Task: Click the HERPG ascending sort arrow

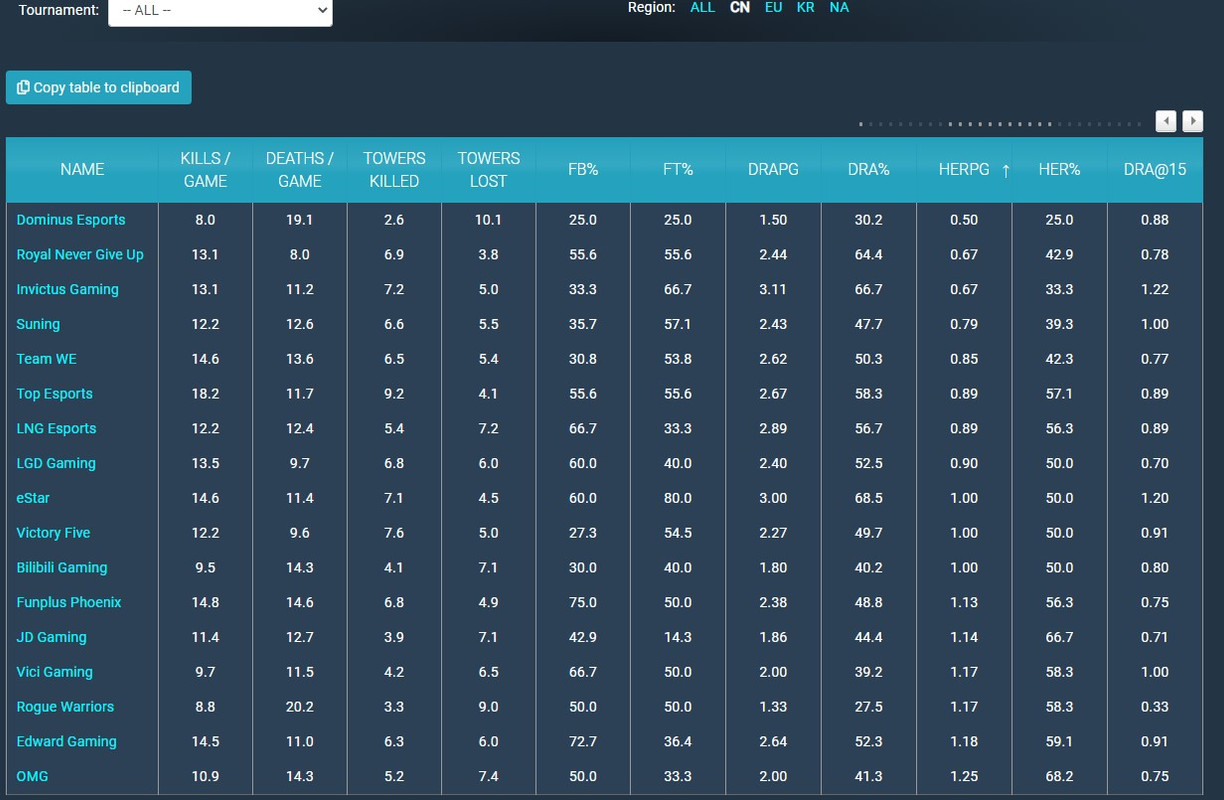Action: 1005,170
